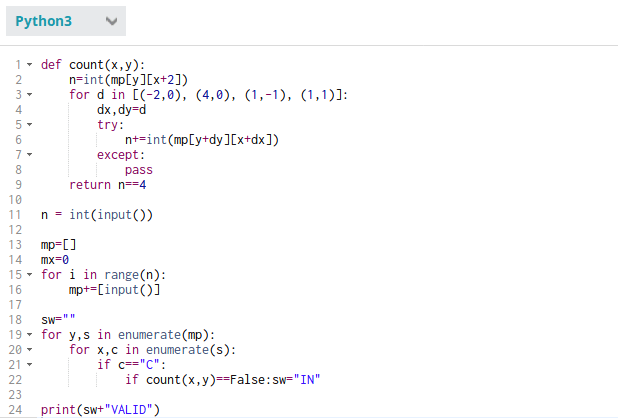
Task: Click the 'def count(x,y):' function header
Action: click(x=93, y=64)
